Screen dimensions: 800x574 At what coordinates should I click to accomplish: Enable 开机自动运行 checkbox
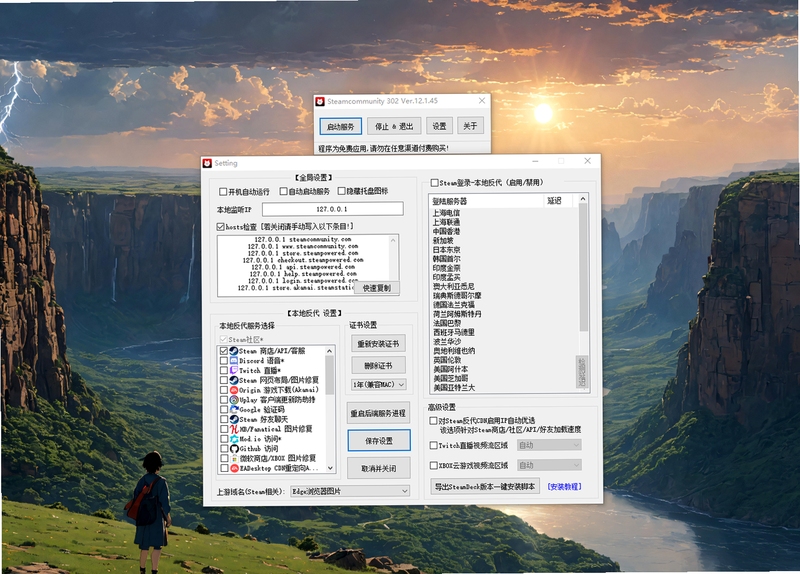pos(223,191)
